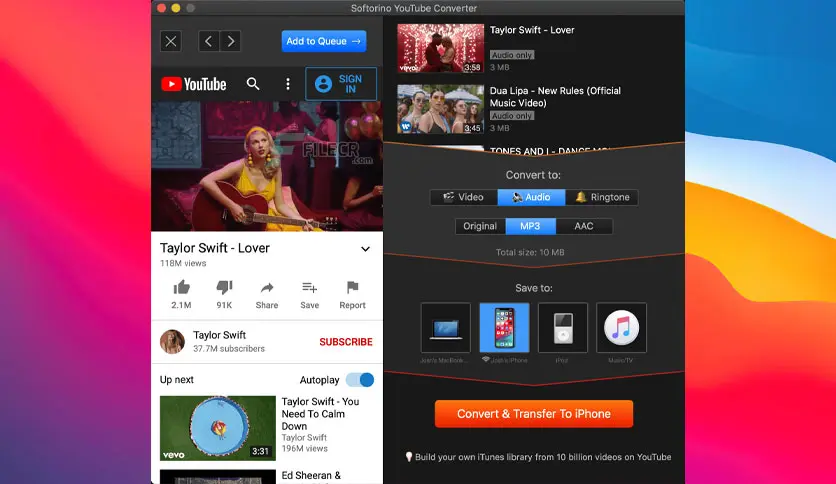
Task: Toggle the Autoplay switch
Action: pyautogui.click(x=360, y=380)
